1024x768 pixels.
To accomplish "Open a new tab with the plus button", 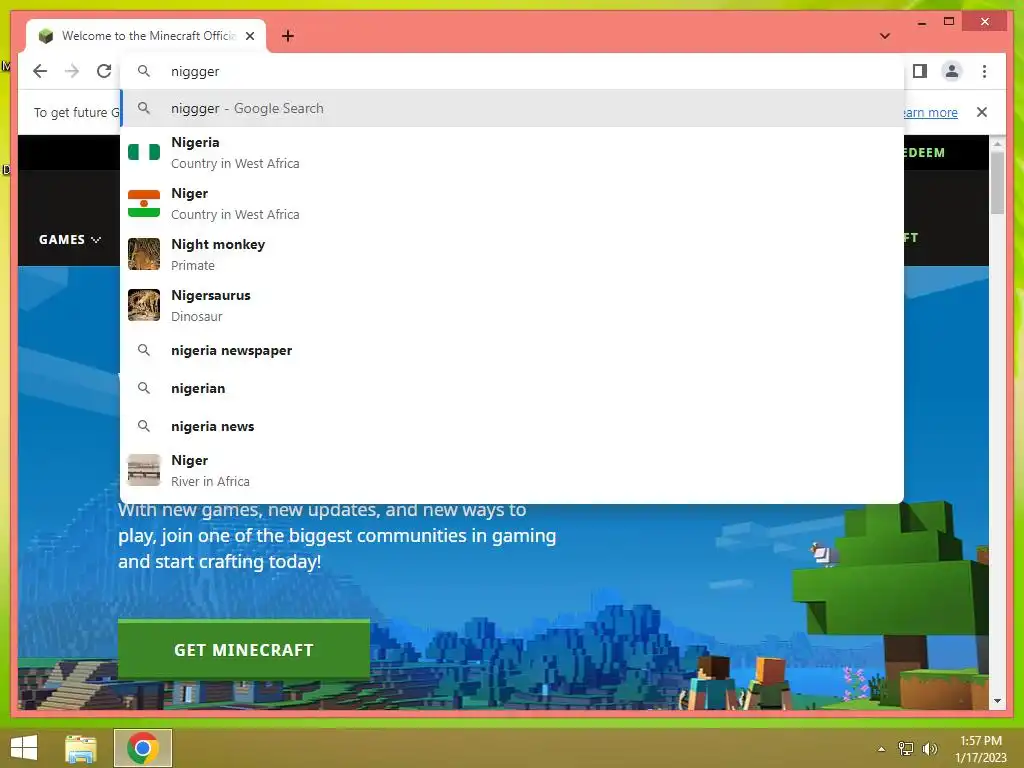I will pyautogui.click(x=288, y=36).
